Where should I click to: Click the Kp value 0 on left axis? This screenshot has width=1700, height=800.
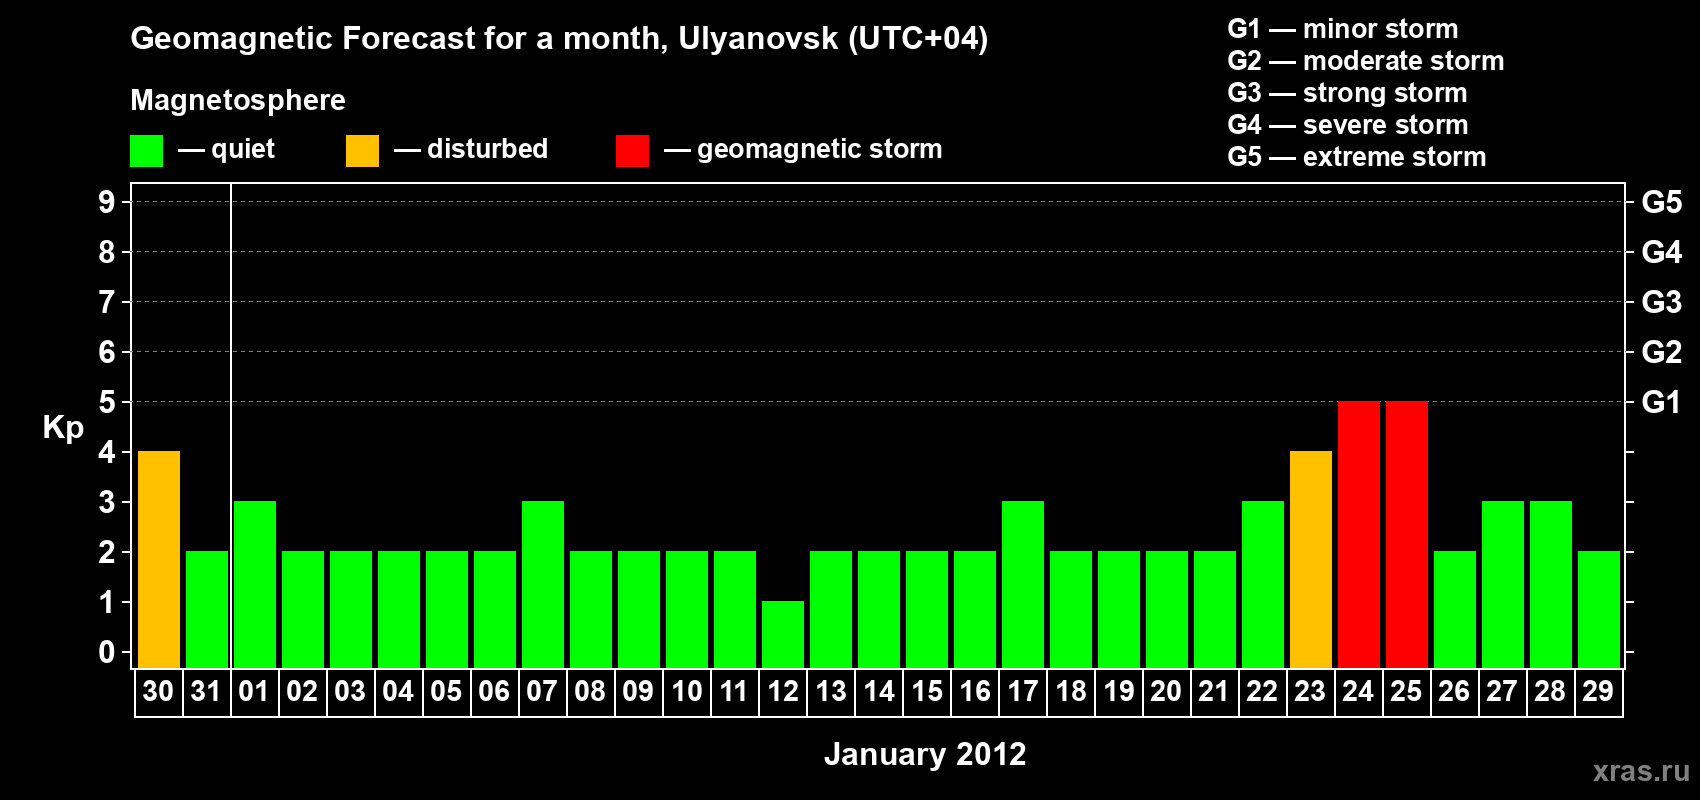tap(107, 652)
